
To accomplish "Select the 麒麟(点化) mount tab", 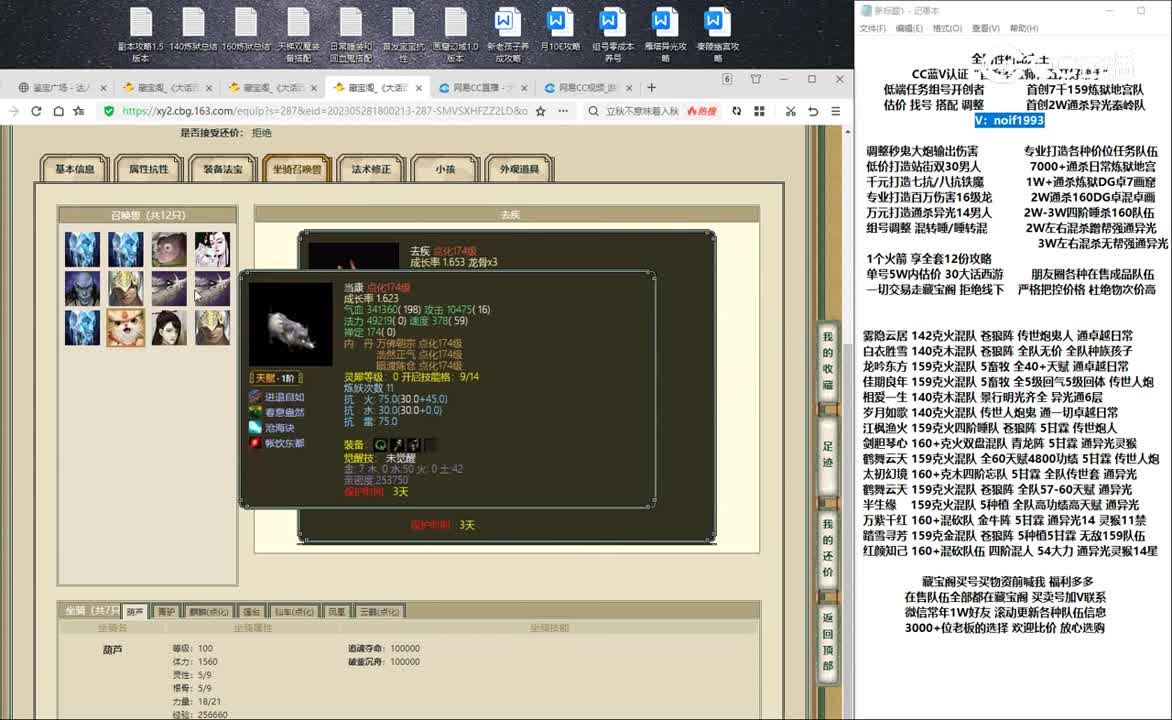I will [209, 612].
